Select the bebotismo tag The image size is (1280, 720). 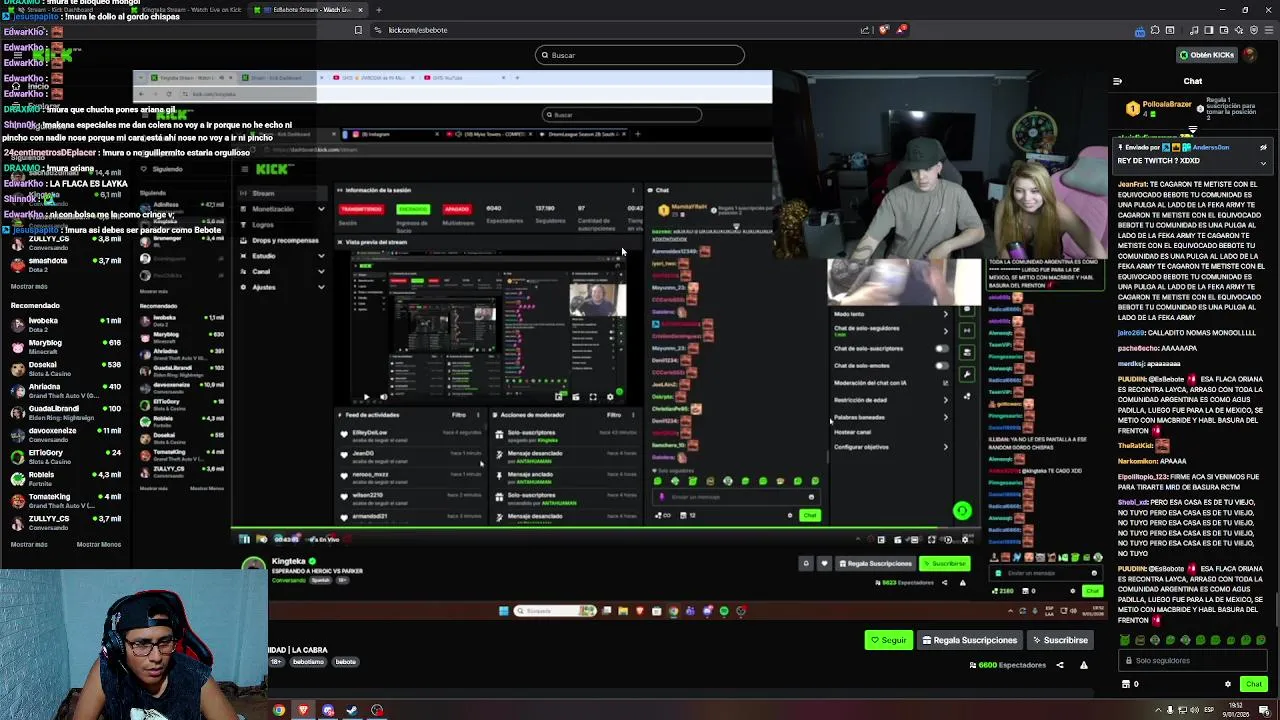[x=308, y=662]
